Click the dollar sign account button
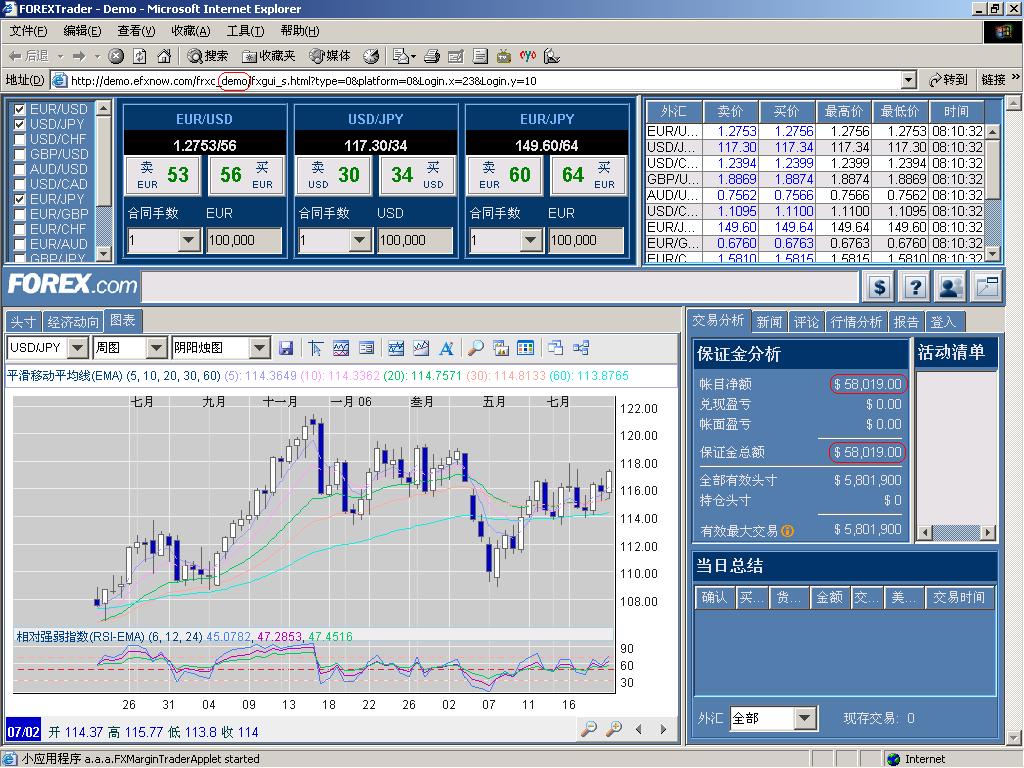Screen dimensions: 1024x768 (x=880, y=287)
